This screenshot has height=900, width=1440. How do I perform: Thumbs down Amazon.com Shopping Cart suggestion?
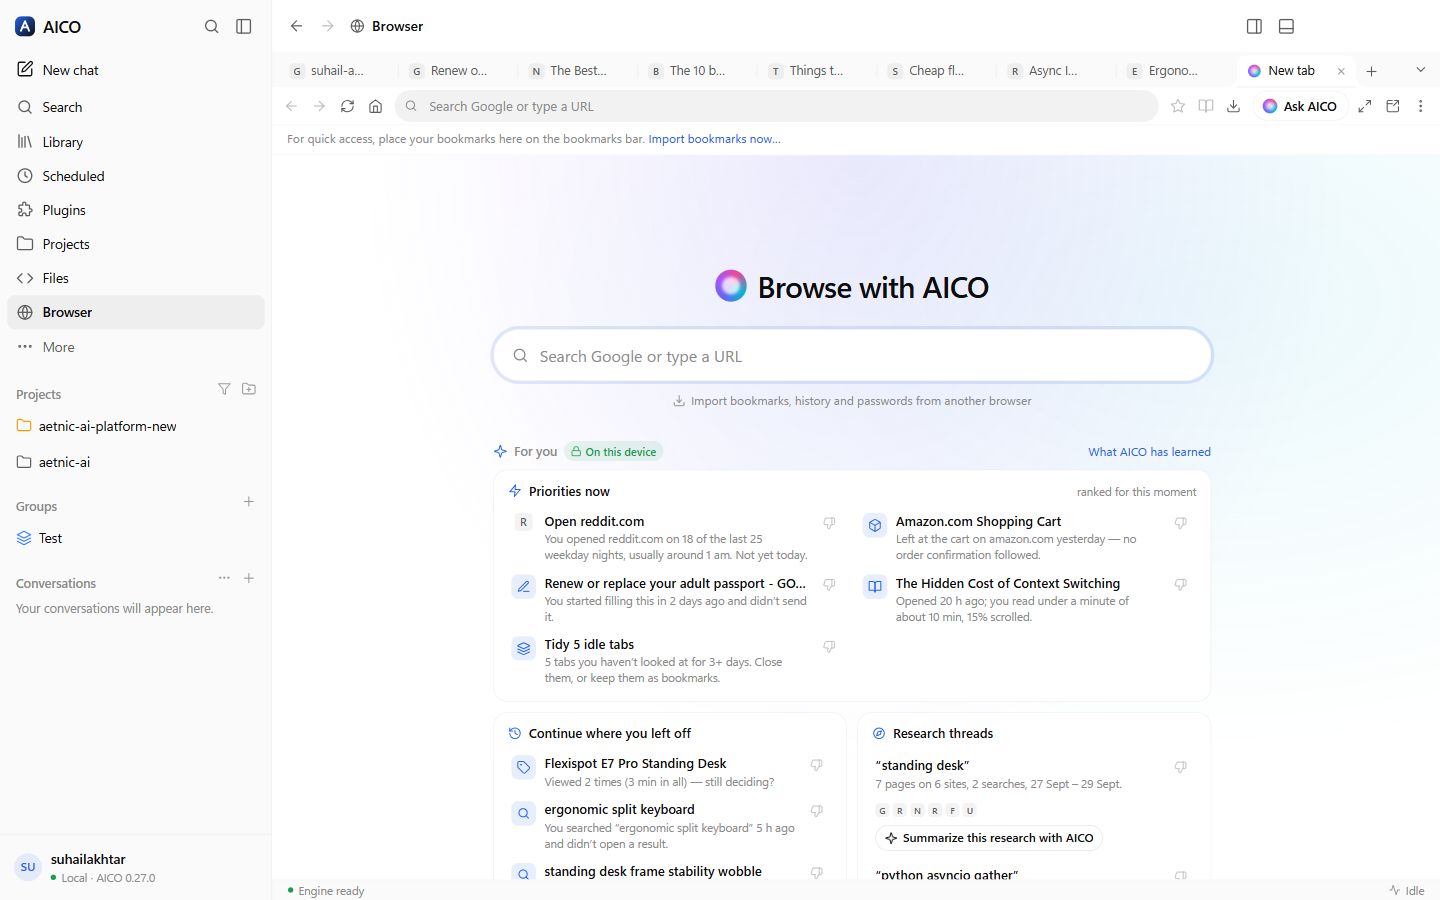(1180, 523)
